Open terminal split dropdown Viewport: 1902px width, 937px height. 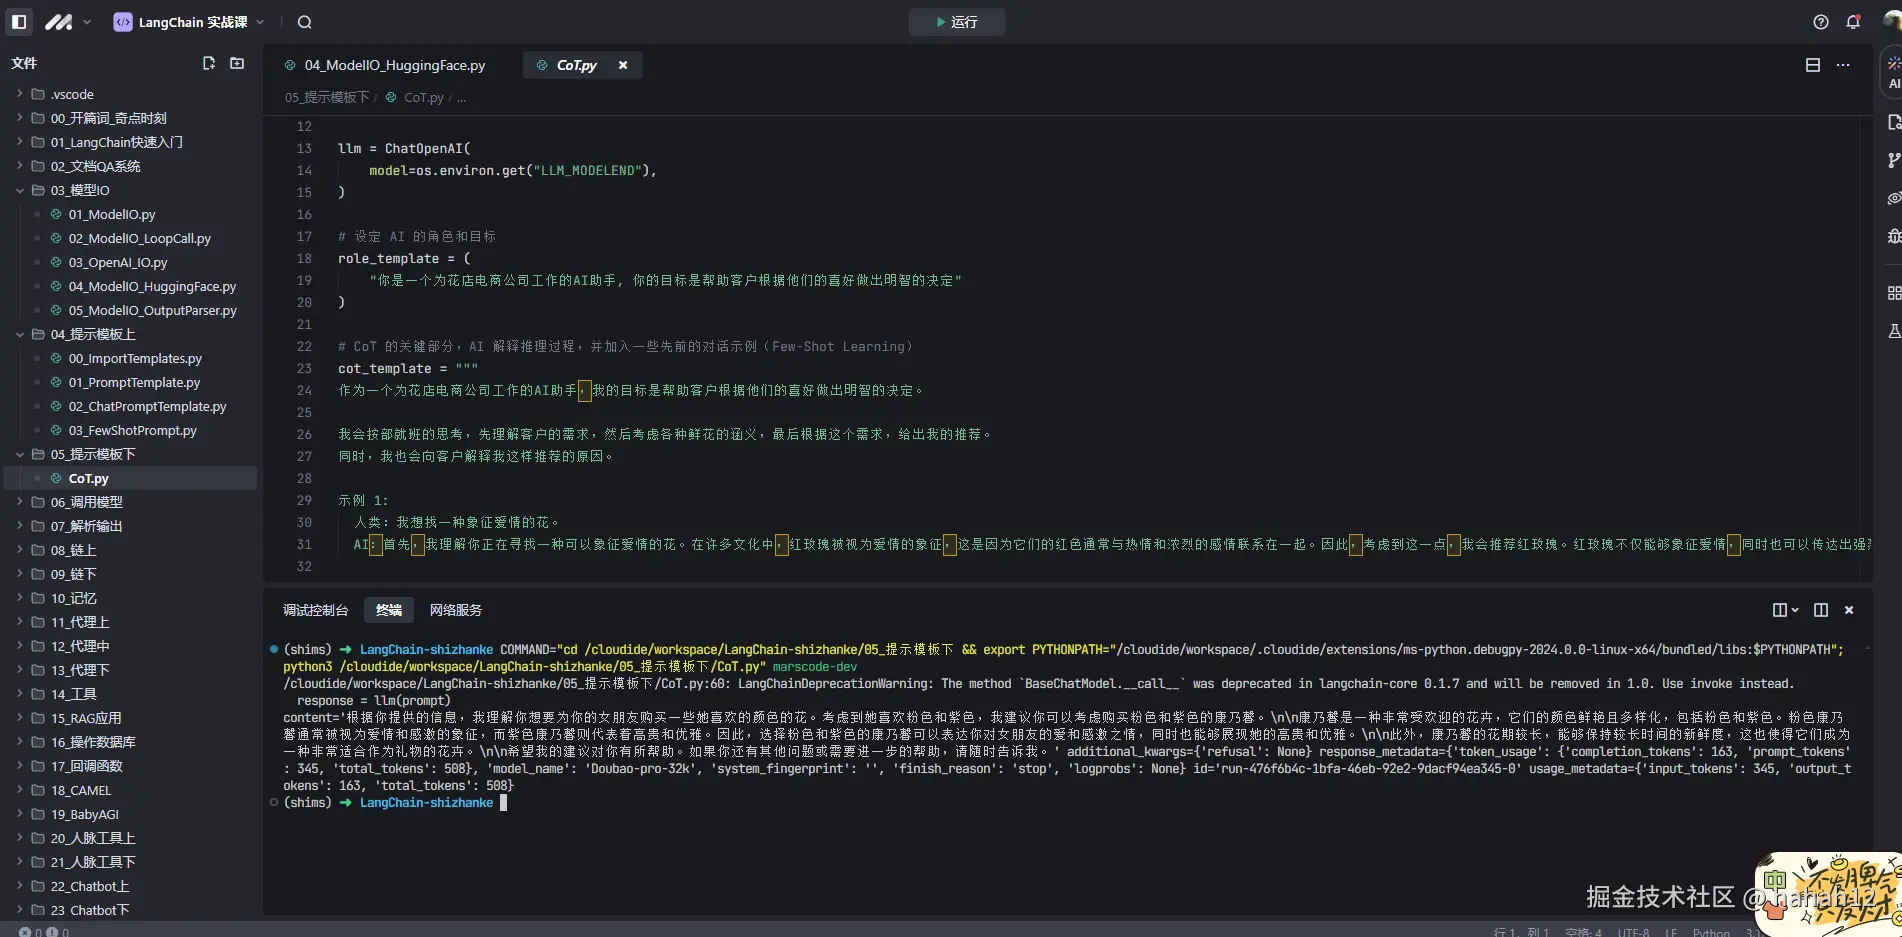coord(1786,610)
